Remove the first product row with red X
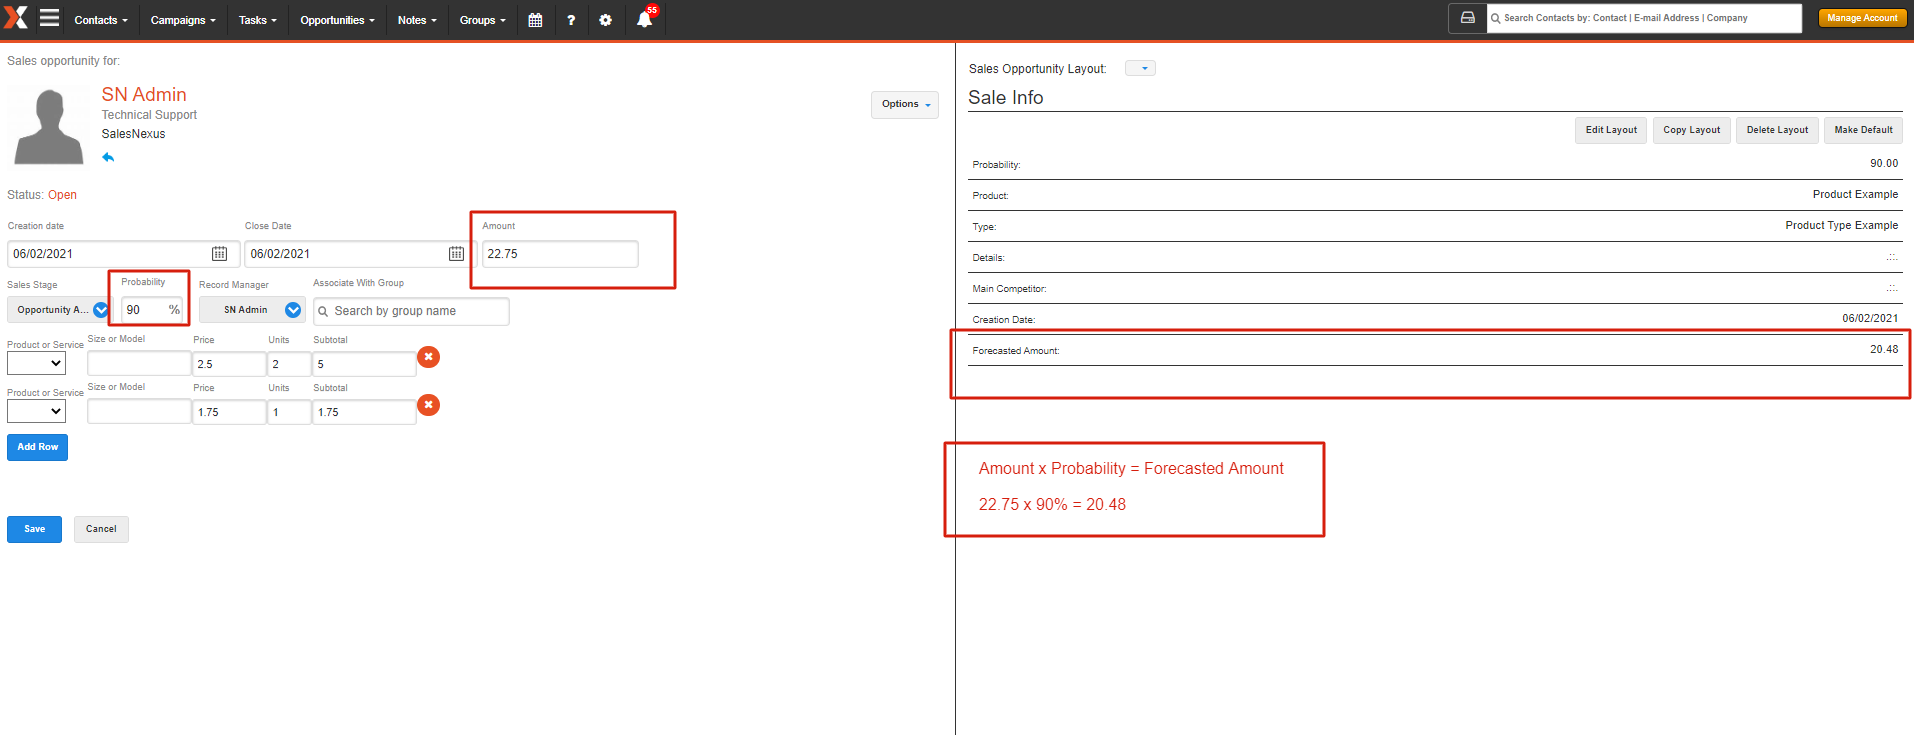This screenshot has height=735, width=1914. pos(428,357)
